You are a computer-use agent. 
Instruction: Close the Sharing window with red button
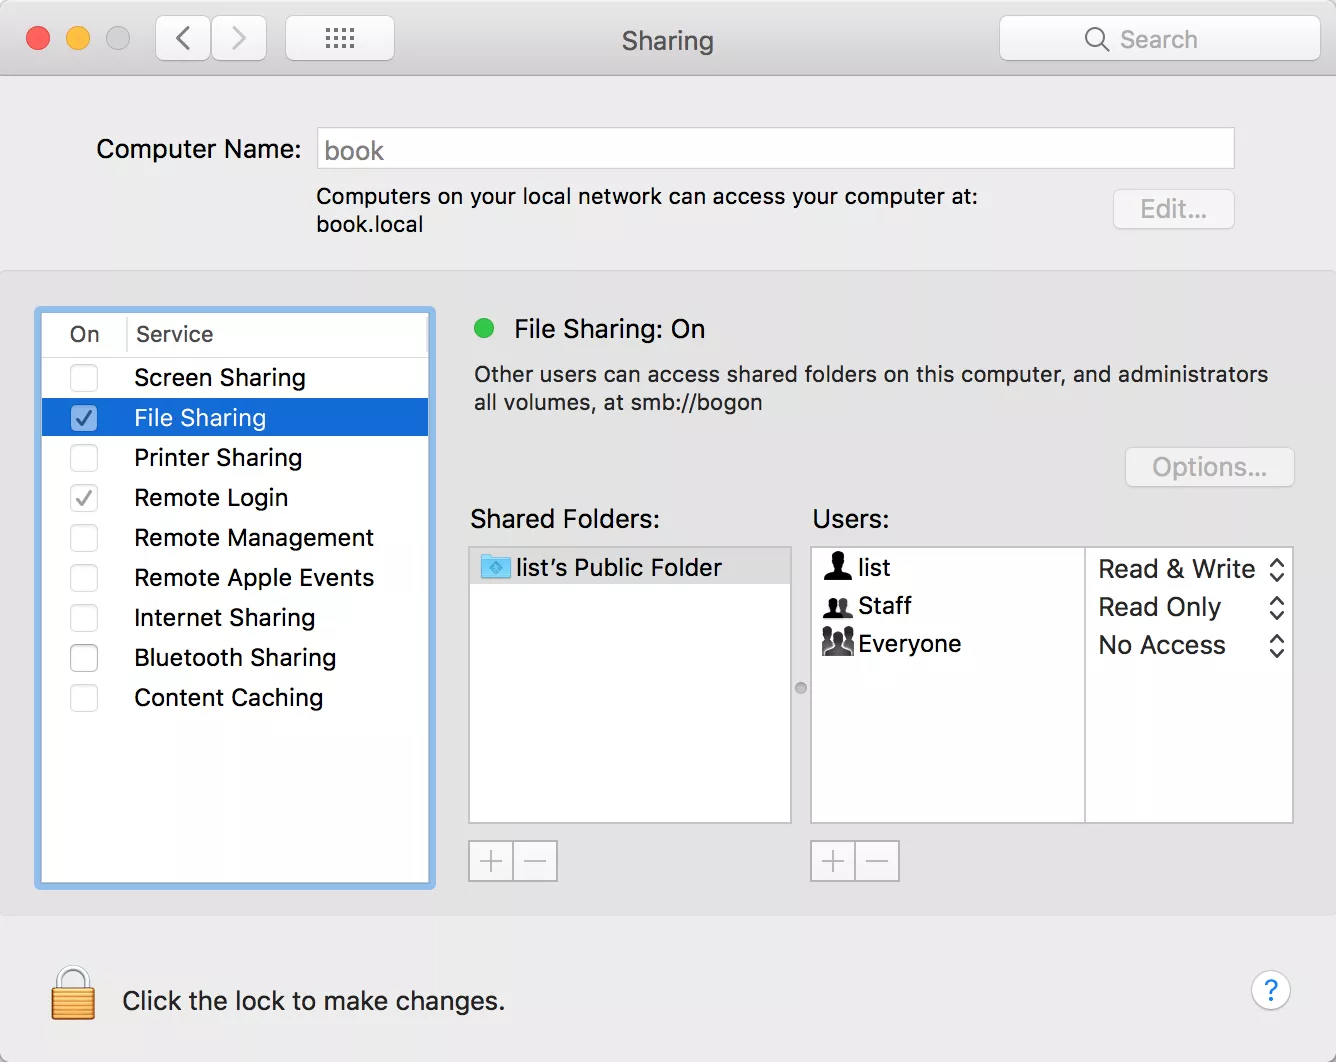(x=38, y=39)
